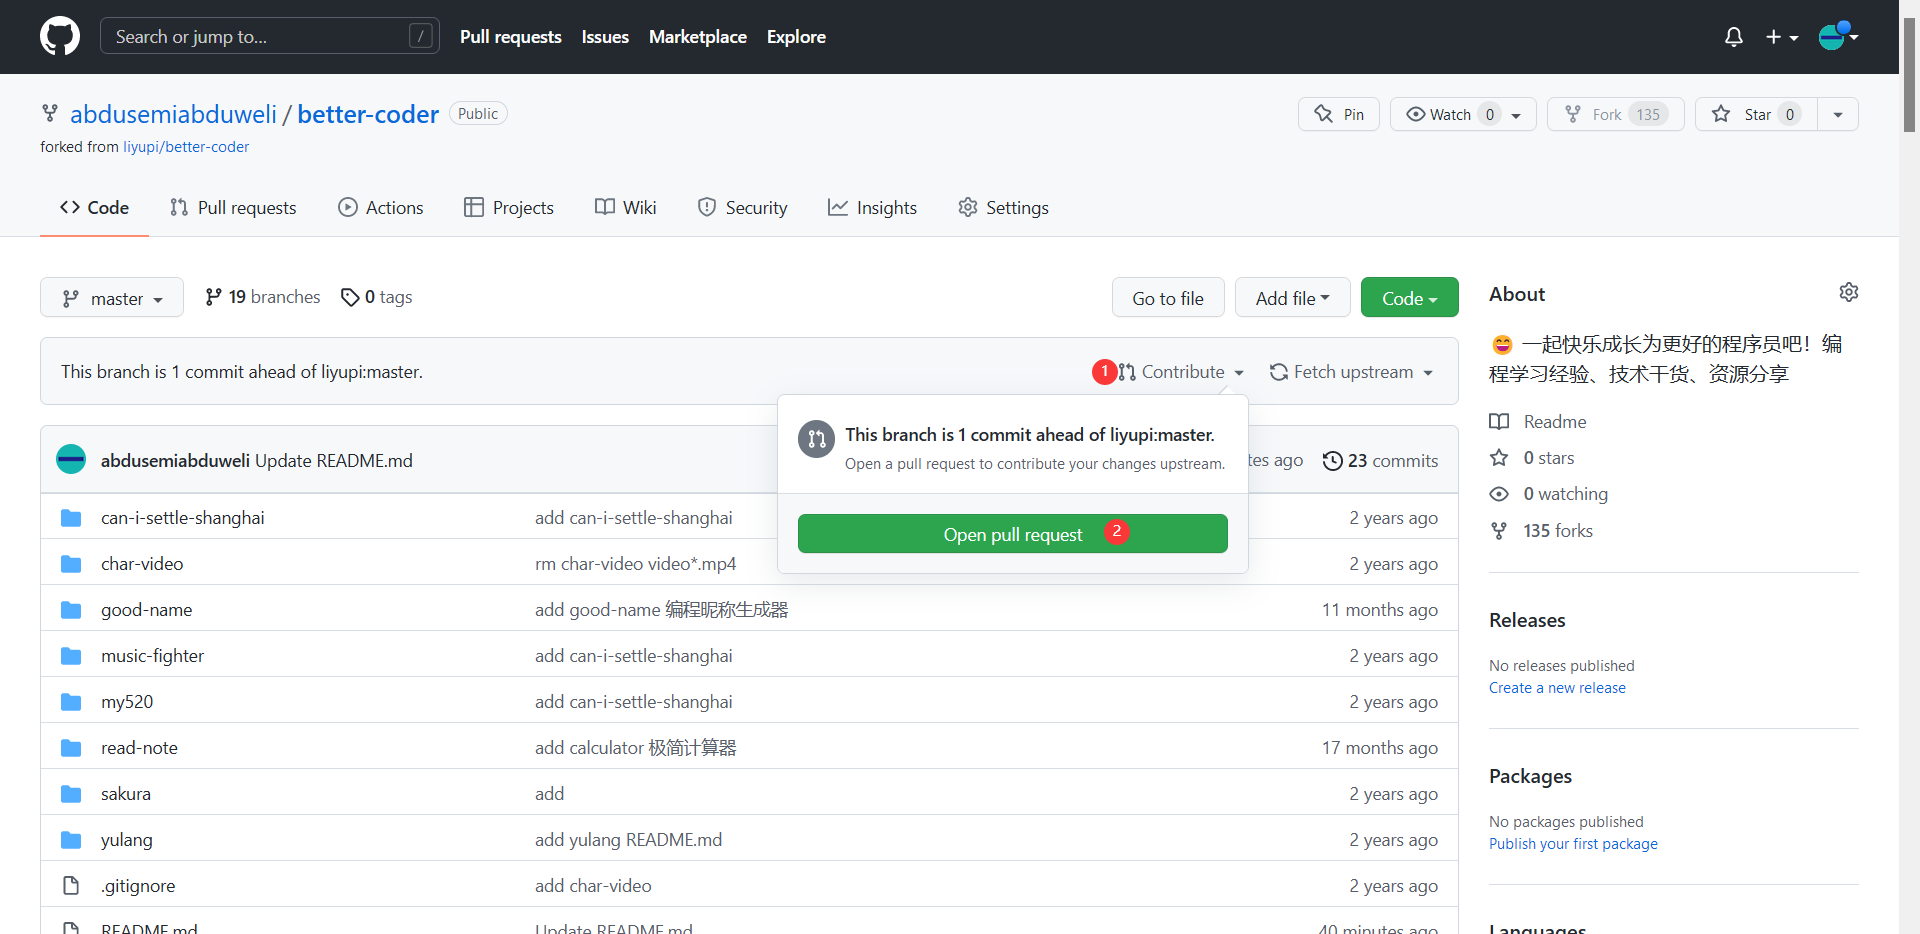
Task: Open the abdusemiabduweli owner link
Action: 173,114
